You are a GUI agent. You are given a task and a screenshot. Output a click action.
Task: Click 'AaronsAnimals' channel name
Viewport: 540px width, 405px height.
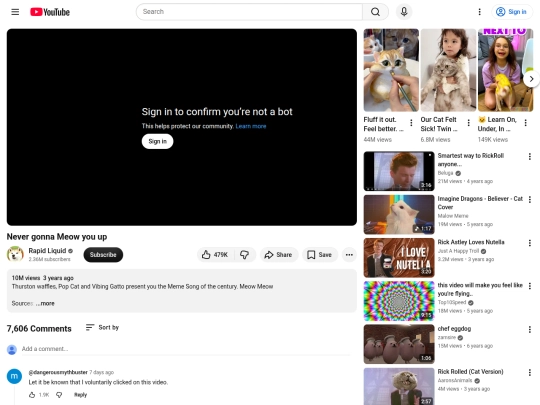[455, 380]
